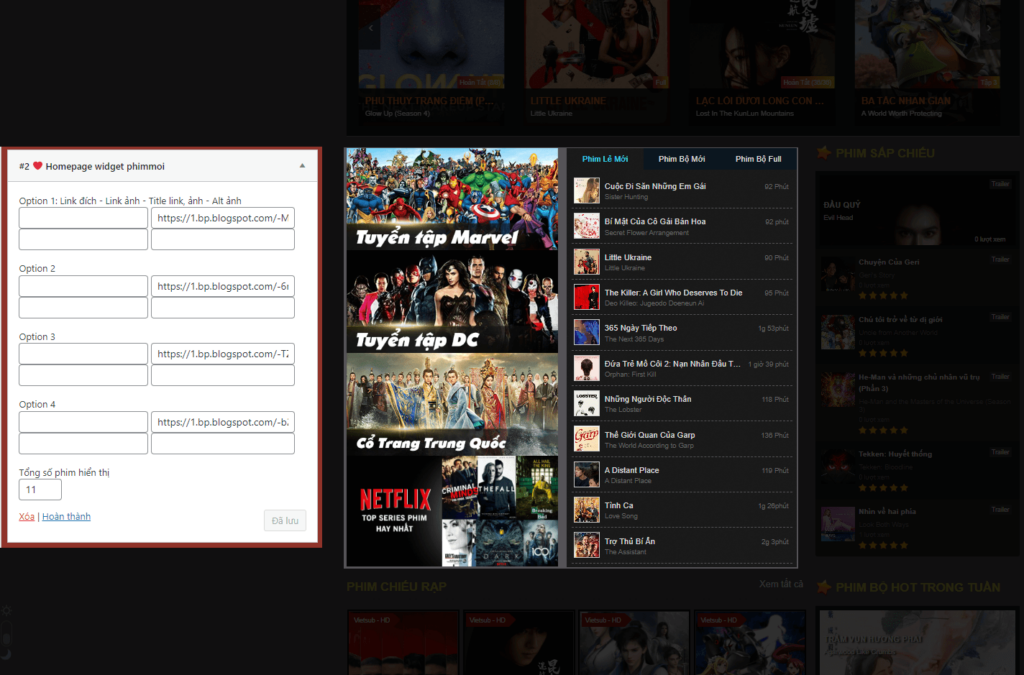This screenshot has height=675, width=1024.
Task: Switch to Phim Bộ Mới tab
Action: tap(681, 159)
